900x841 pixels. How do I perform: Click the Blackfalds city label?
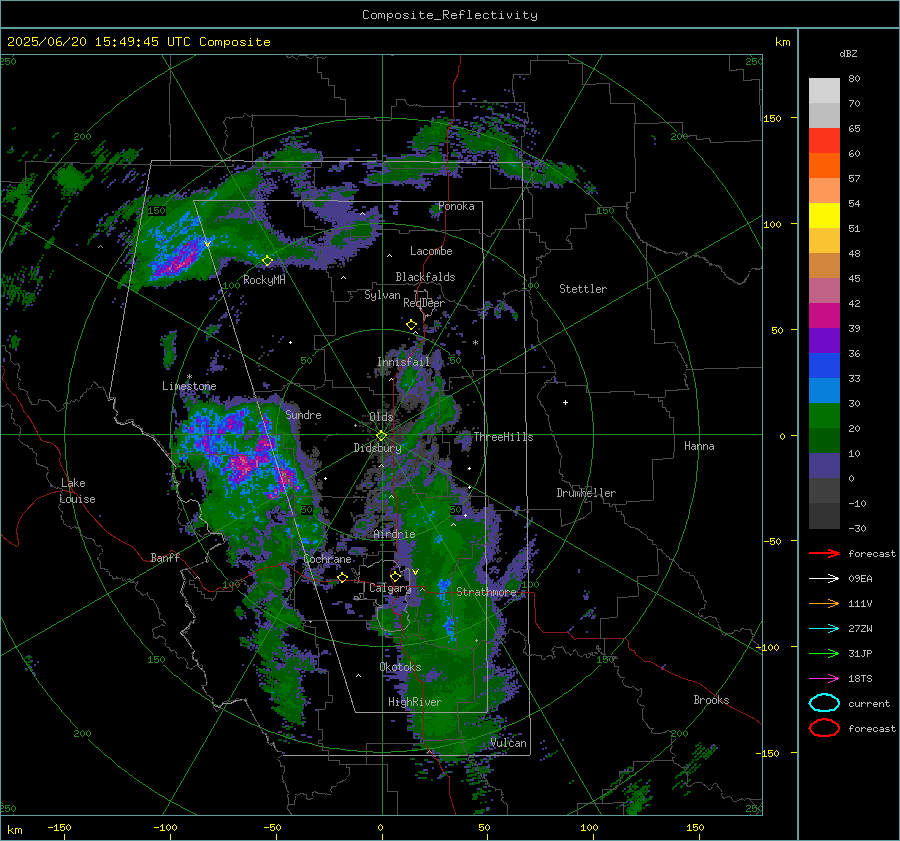(x=425, y=277)
